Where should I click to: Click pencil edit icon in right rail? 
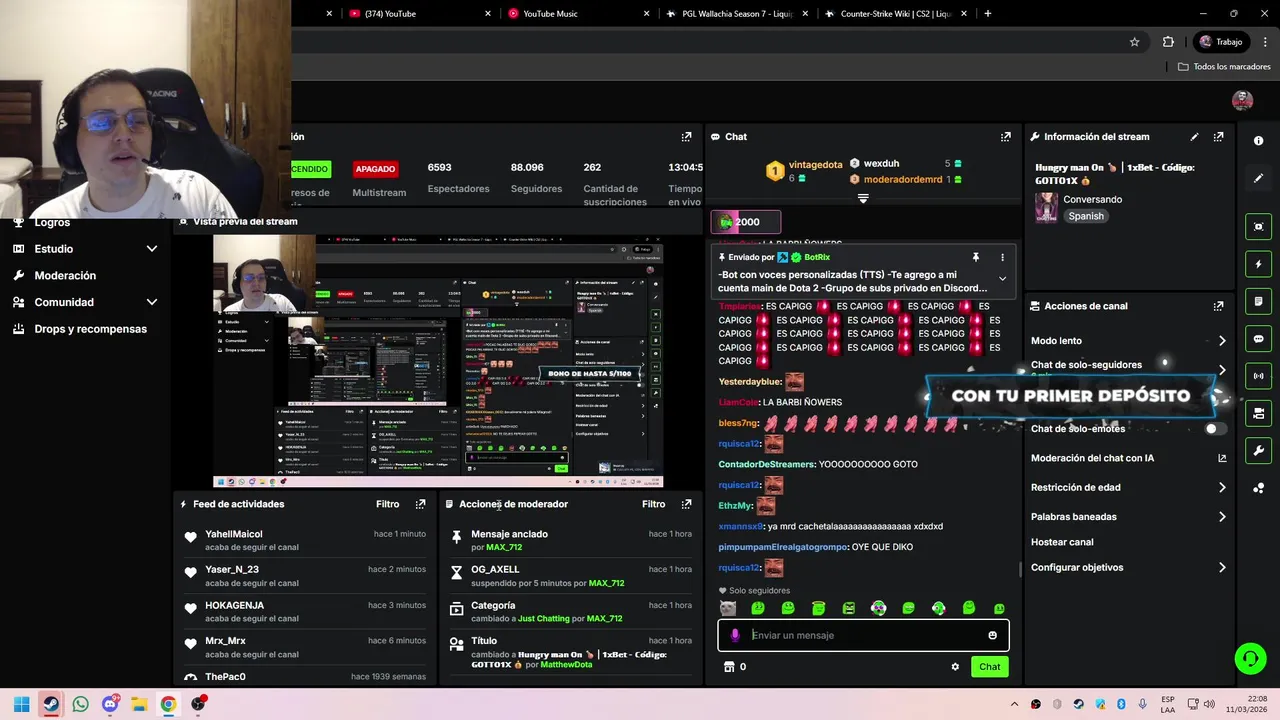click(1258, 178)
